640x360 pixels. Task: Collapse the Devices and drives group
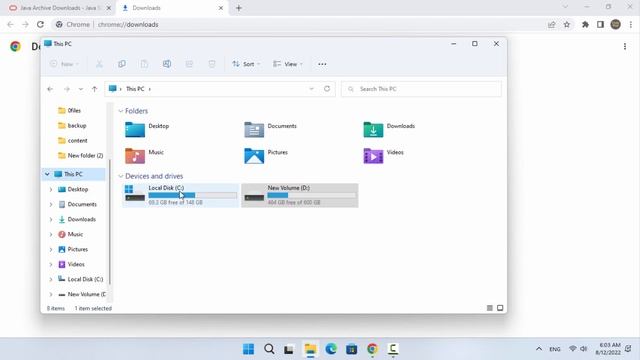click(121, 176)
